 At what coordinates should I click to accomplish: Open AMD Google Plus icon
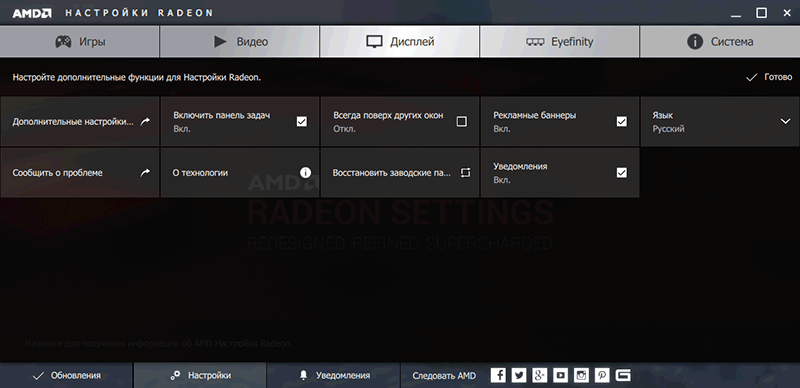click(x=540, y=376)
